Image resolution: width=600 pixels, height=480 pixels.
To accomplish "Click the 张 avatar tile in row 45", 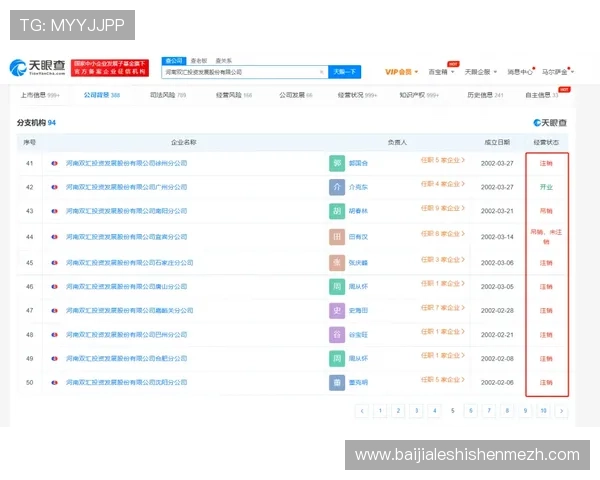I will [x=337, y=263].
